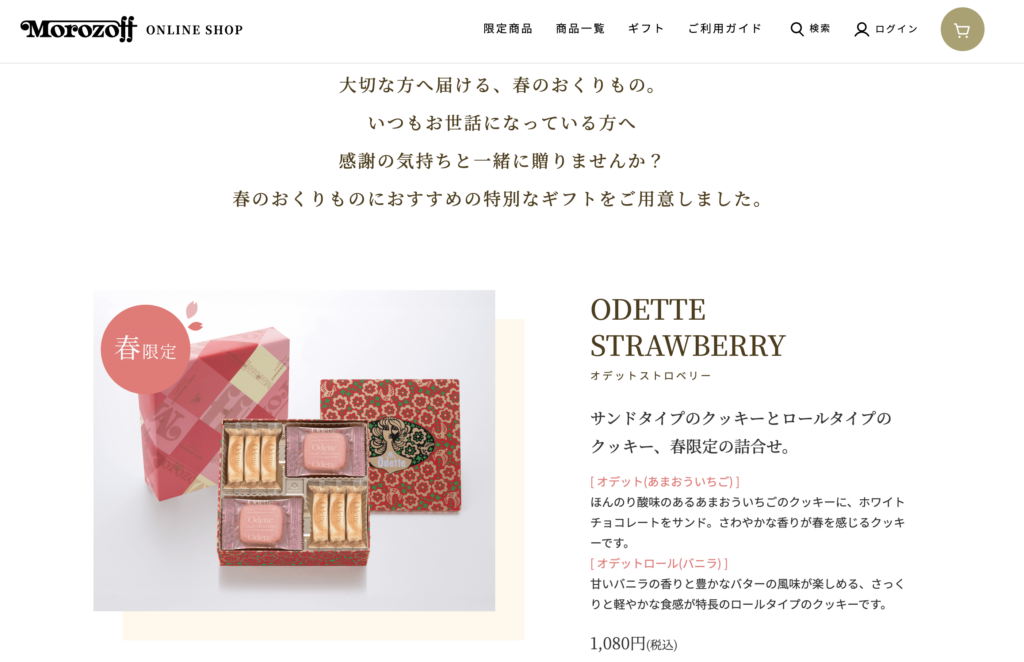1024x662 pixels.
Task: Open the 限定商品 menu
Action: [x=507, y=29]
